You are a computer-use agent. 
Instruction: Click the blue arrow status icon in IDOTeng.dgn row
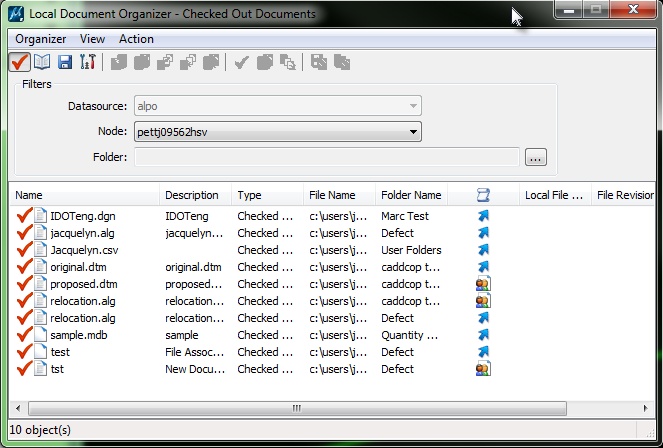point(483,216)
